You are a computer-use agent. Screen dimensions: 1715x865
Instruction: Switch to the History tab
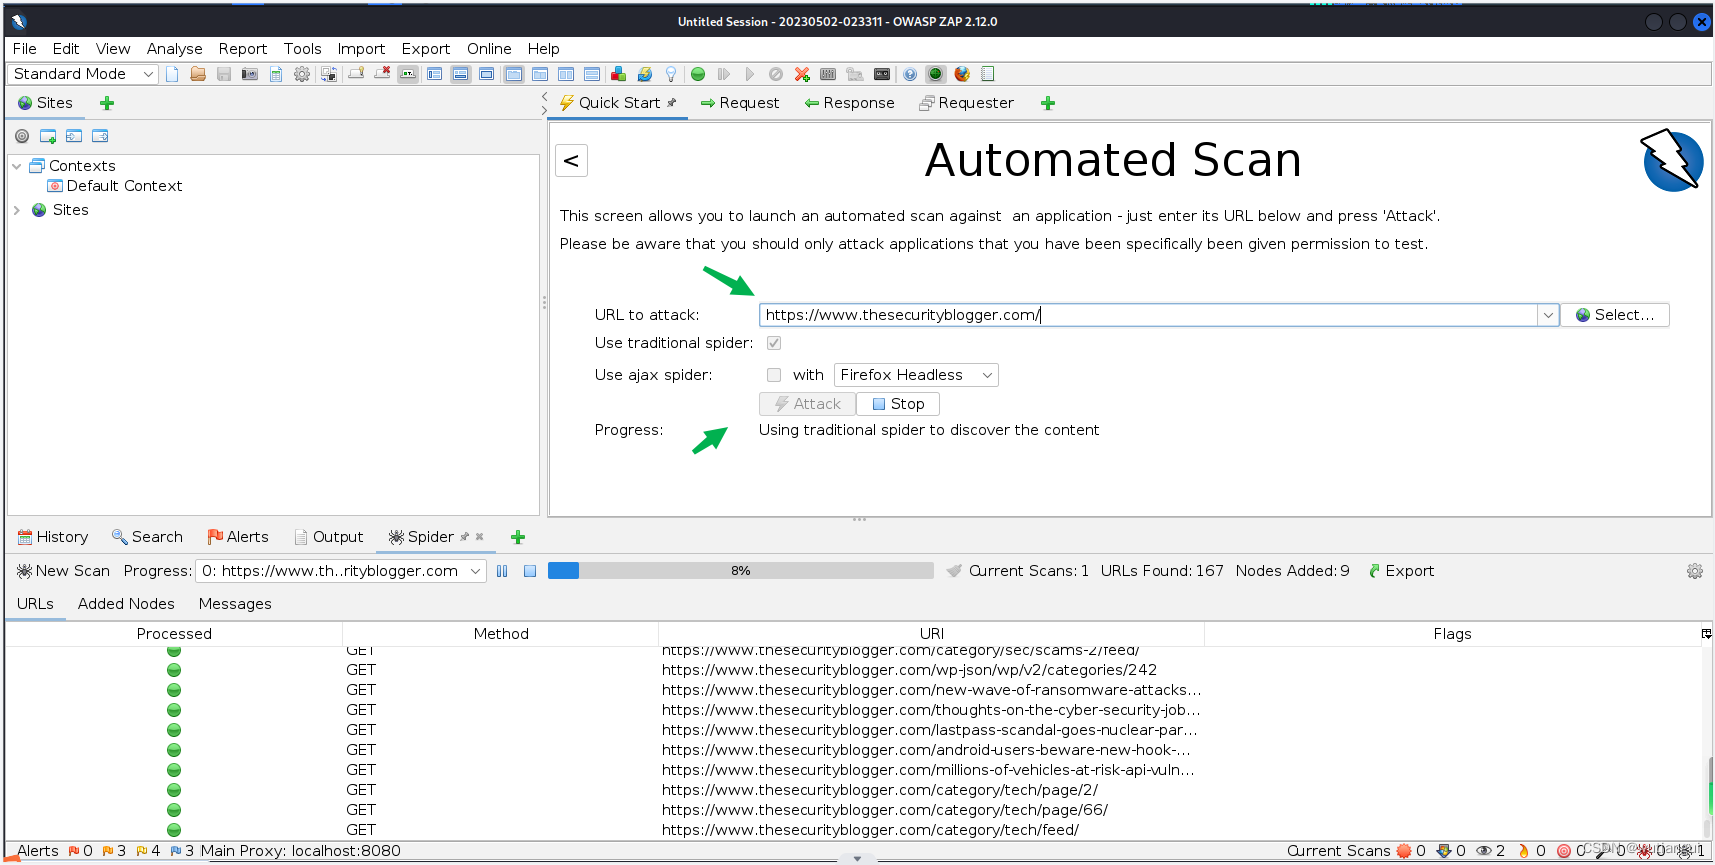[53, 537]
